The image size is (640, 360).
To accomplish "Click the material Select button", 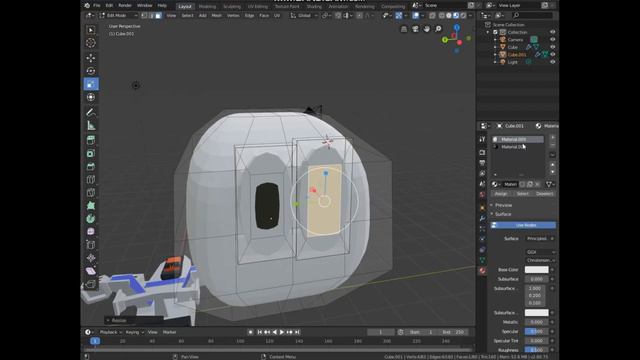I will 522,194.
